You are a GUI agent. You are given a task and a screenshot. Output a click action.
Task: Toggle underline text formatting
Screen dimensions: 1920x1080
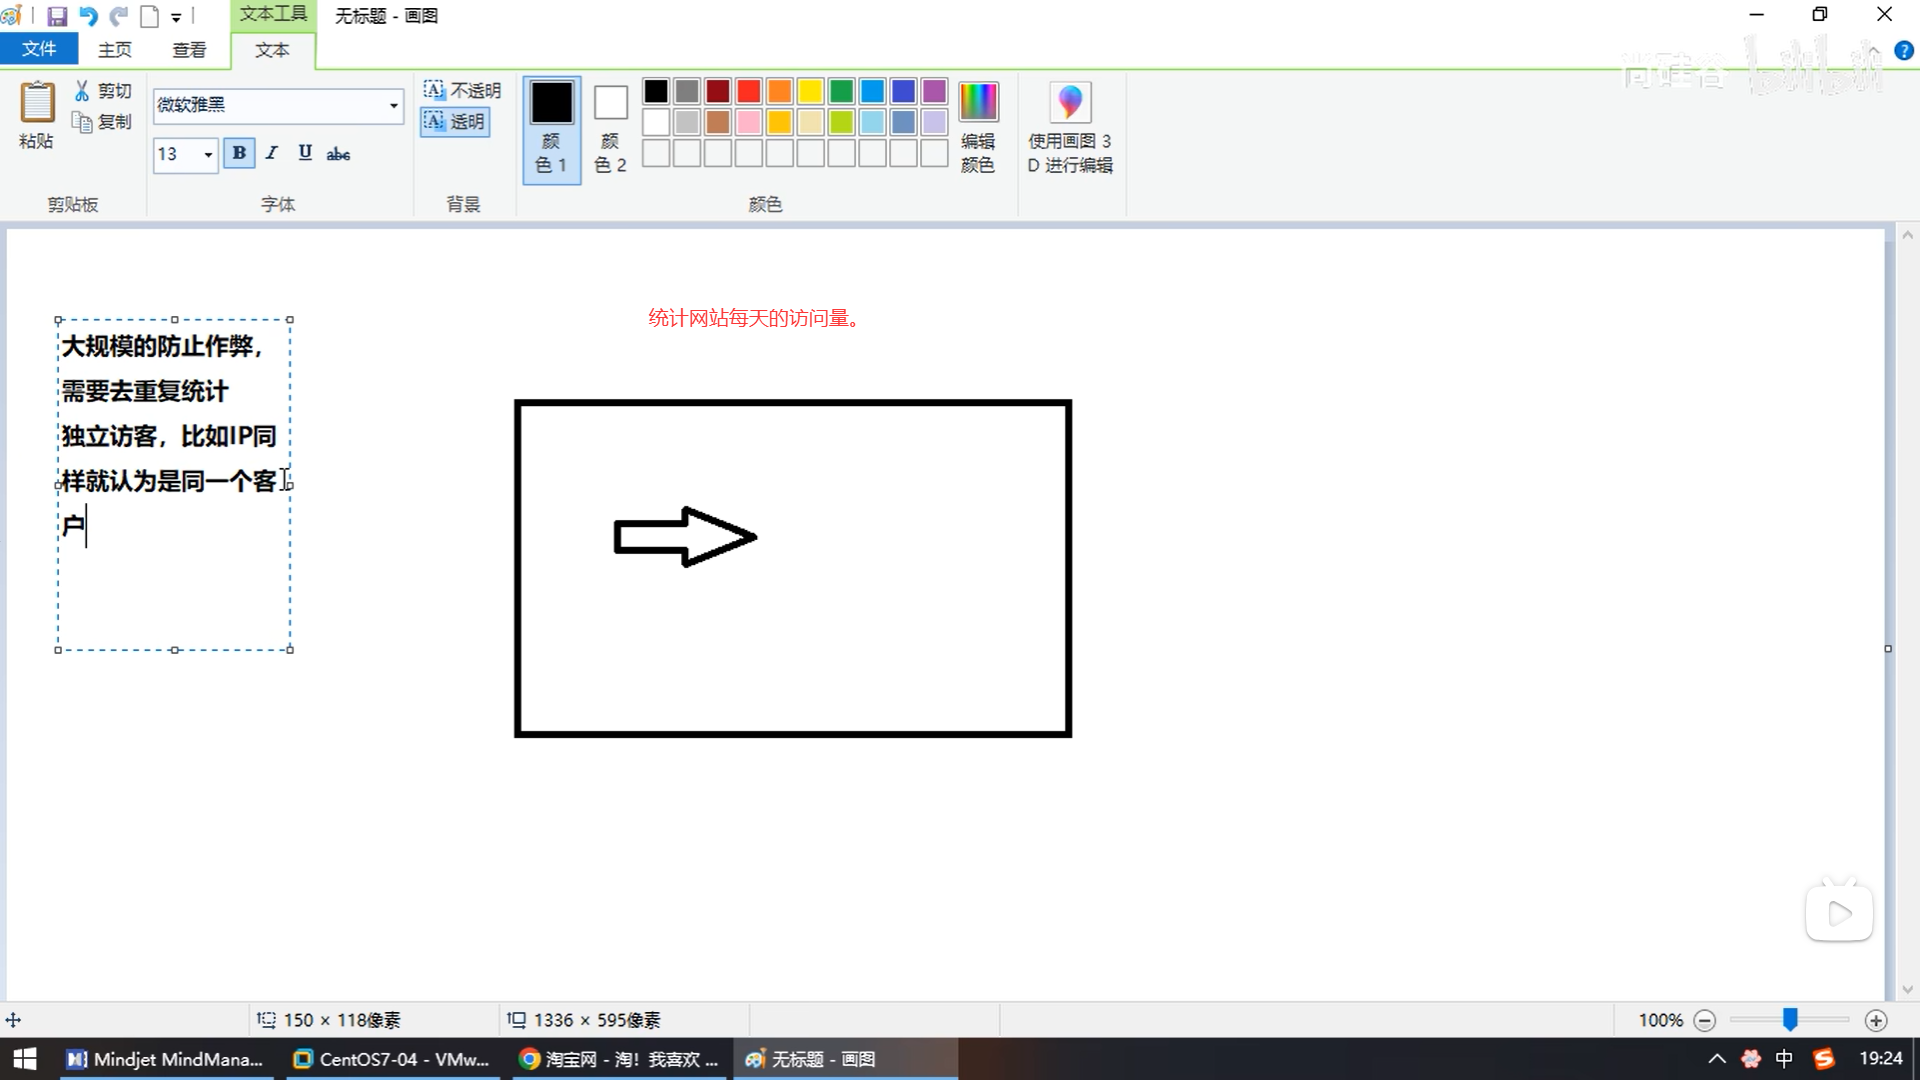click(x=305, y=153)
